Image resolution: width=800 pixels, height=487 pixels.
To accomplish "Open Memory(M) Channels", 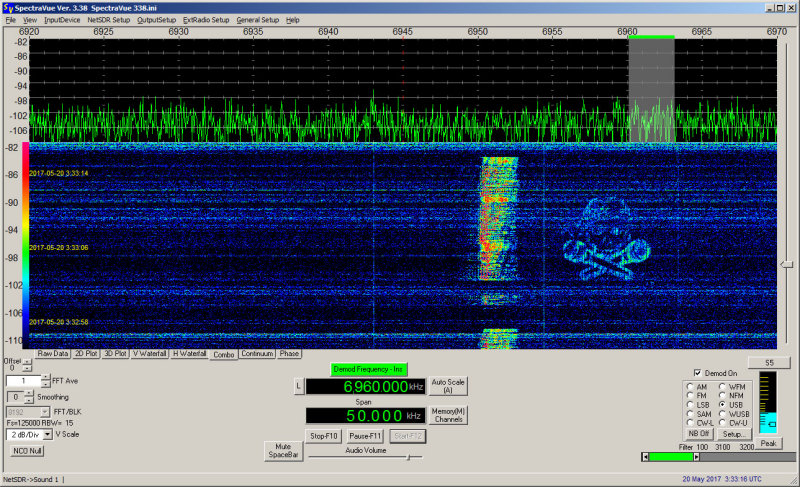I will pos(448,415).
